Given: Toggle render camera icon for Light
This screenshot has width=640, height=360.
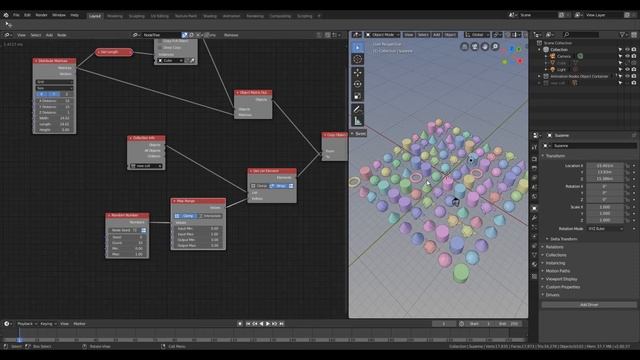Looking at the screenshot, I should click(634, 69).
